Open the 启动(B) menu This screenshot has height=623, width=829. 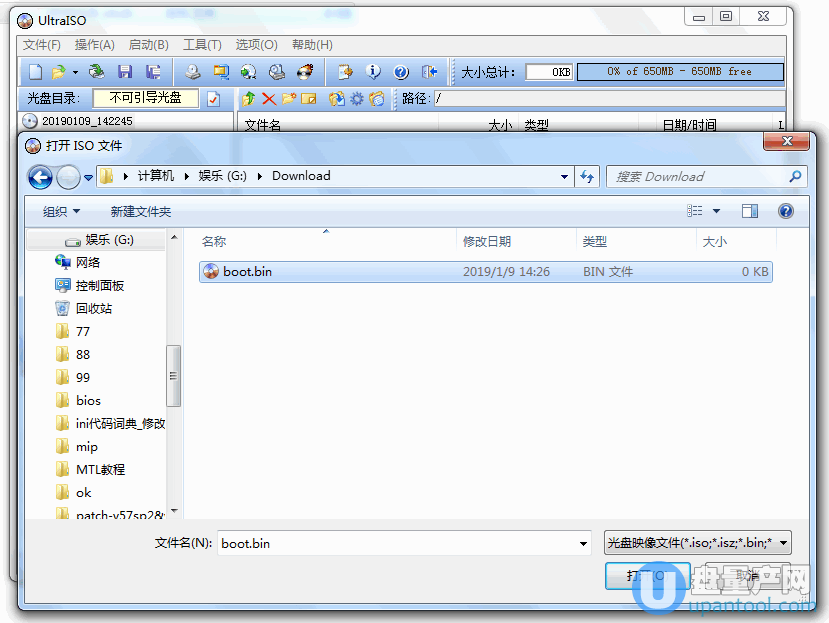tap(149, 45)
